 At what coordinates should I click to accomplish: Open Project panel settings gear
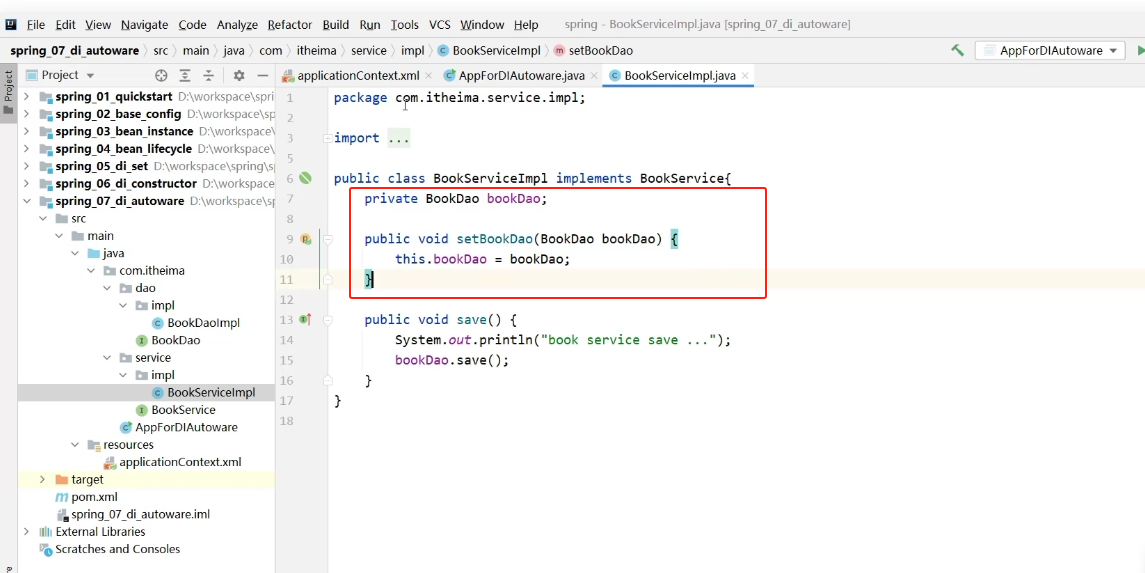(x=239, y=75)
